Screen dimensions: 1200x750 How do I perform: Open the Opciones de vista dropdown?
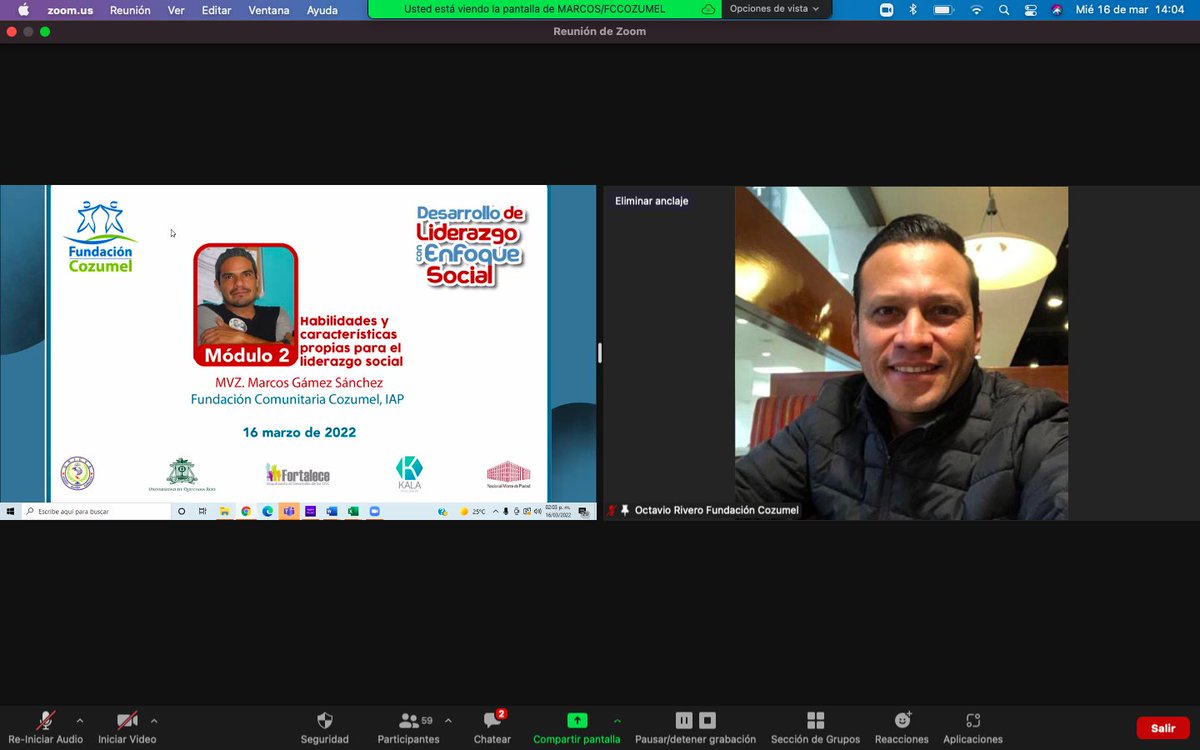coord(774,9)
